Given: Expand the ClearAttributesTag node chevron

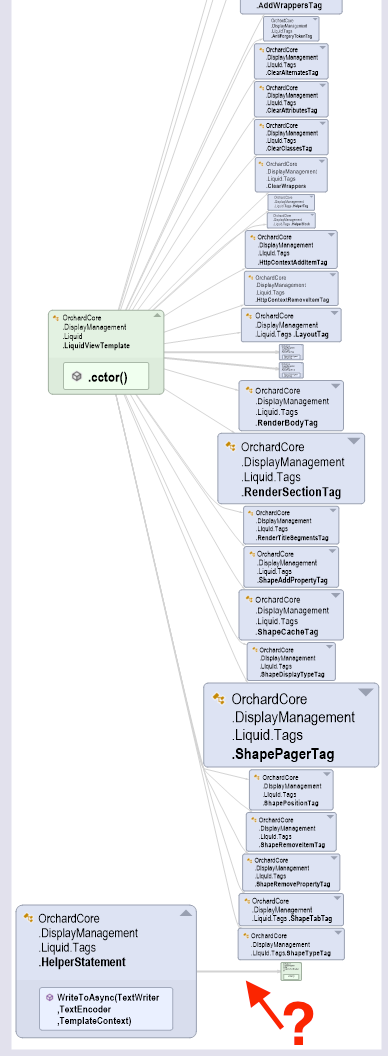Looking at the screenshot, I should pos(323,86).
